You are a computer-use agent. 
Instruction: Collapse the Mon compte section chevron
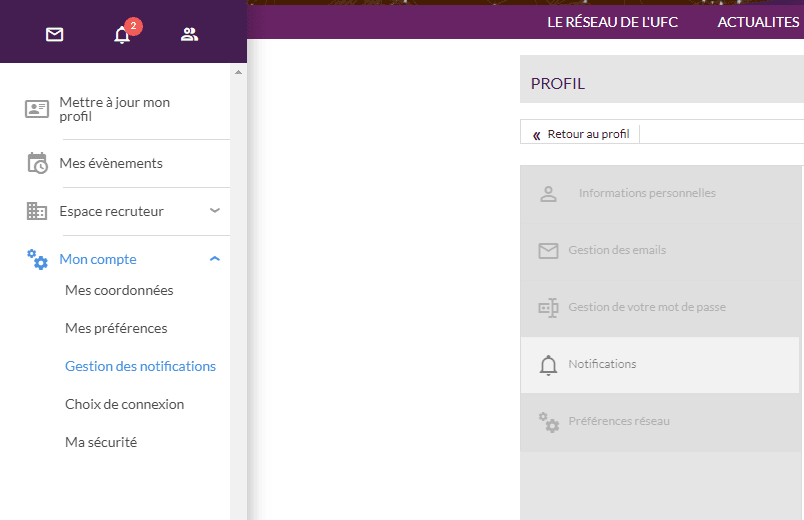pos(215,259)
